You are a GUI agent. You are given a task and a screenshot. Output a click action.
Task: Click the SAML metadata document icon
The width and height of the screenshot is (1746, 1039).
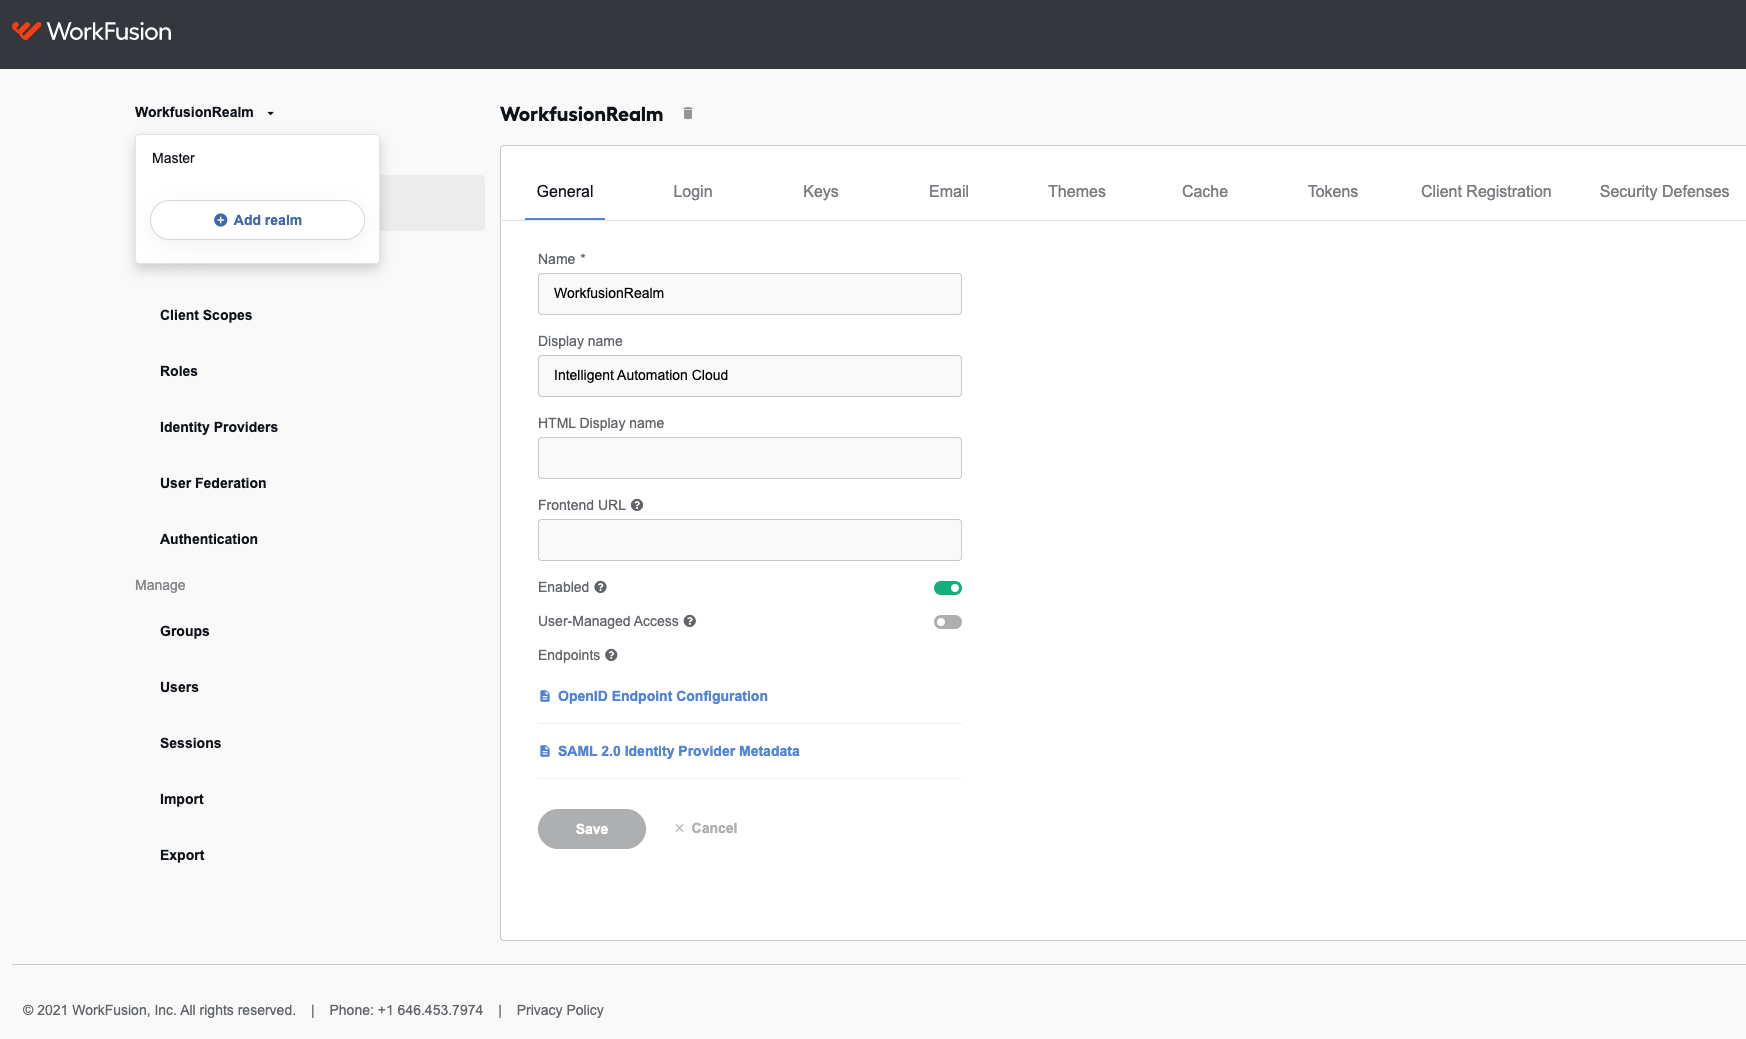point(545,751)
